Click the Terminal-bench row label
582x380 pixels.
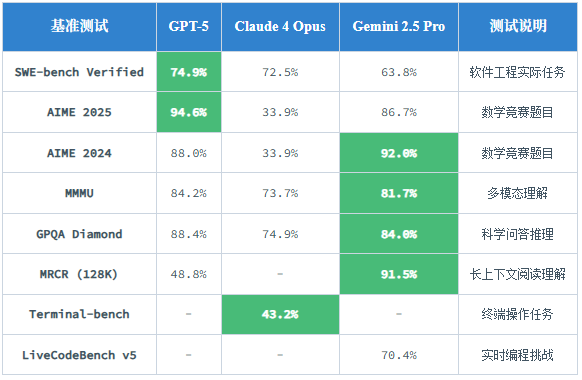coord(79,314)
